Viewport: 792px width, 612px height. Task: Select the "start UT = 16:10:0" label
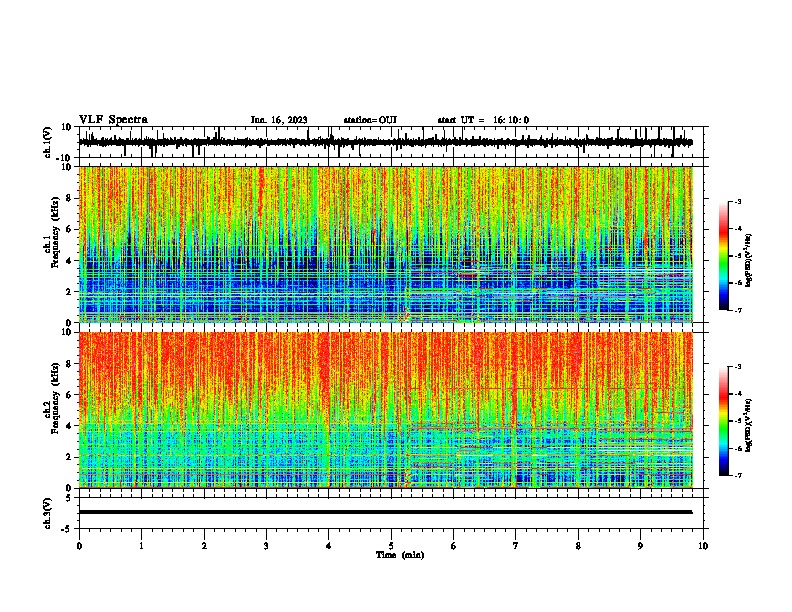(x=483, y=120)
